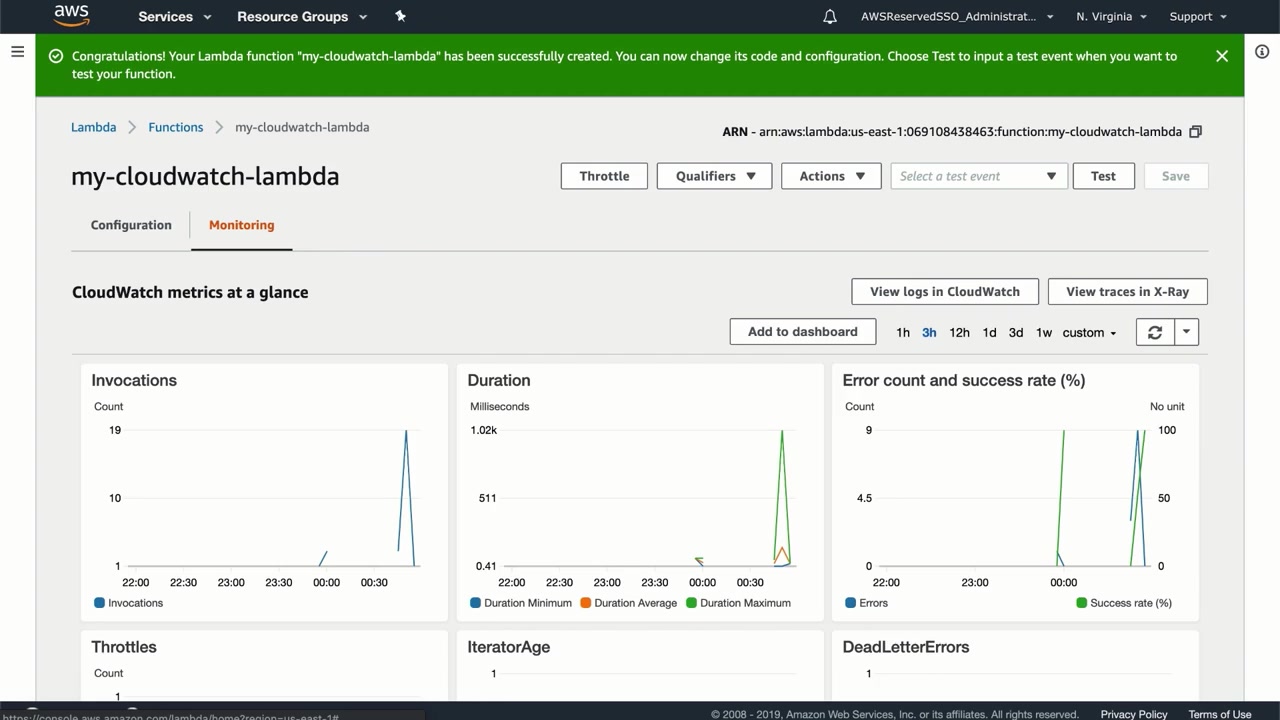Screen dimensions: 1280x720
Task: Dismiss the green success banner
Action: [1221, 56]
